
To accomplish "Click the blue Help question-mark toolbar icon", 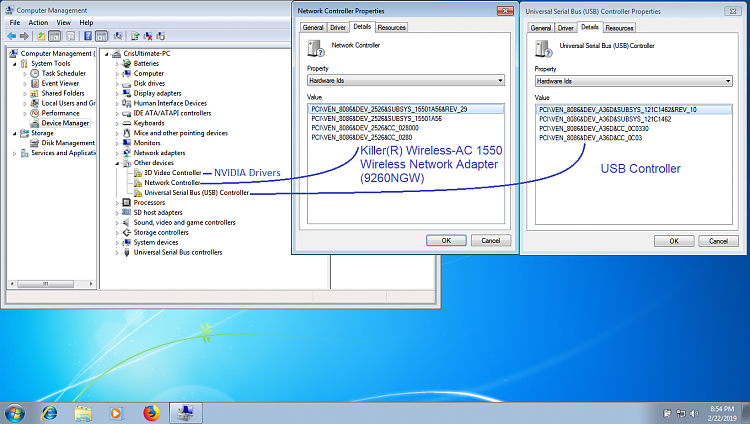I will (88, 36).
